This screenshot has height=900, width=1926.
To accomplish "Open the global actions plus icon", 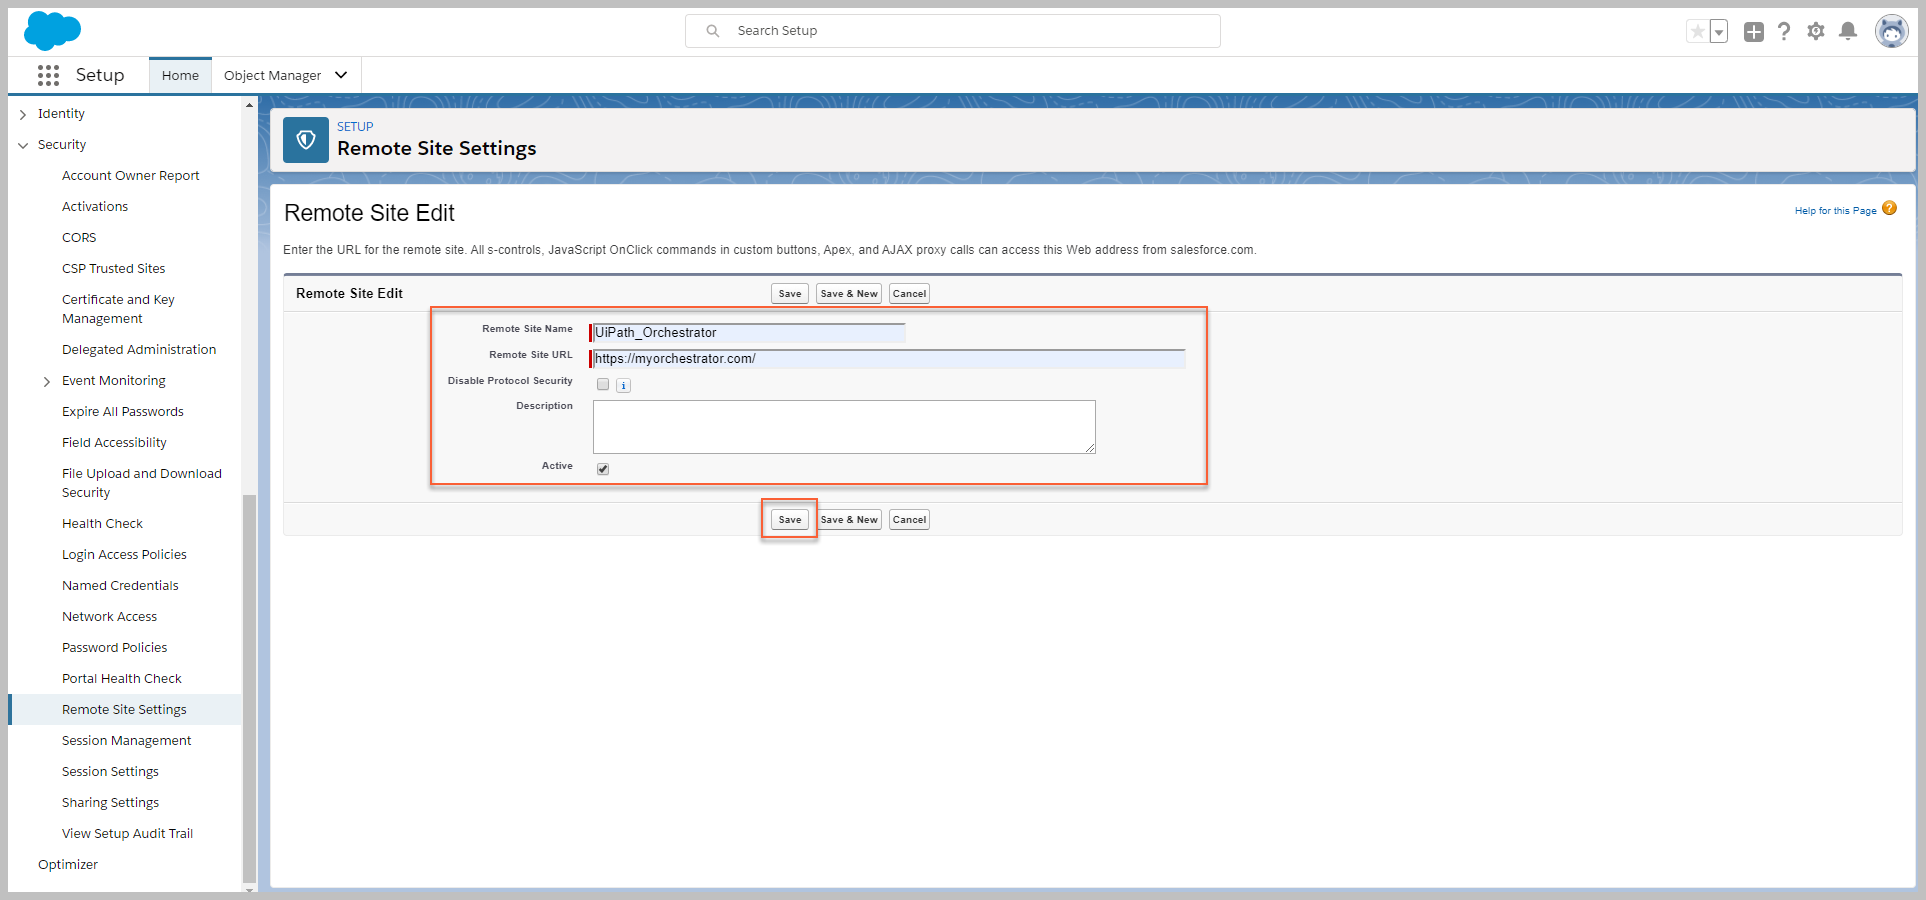I will click(1753, 32).
